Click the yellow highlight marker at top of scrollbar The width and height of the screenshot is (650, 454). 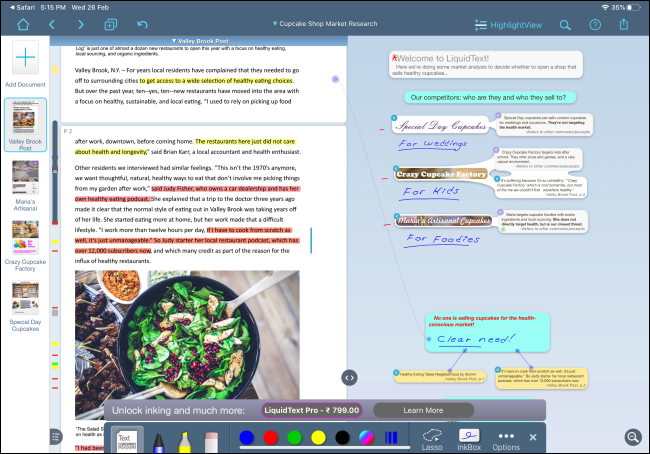tap(55, 70)
